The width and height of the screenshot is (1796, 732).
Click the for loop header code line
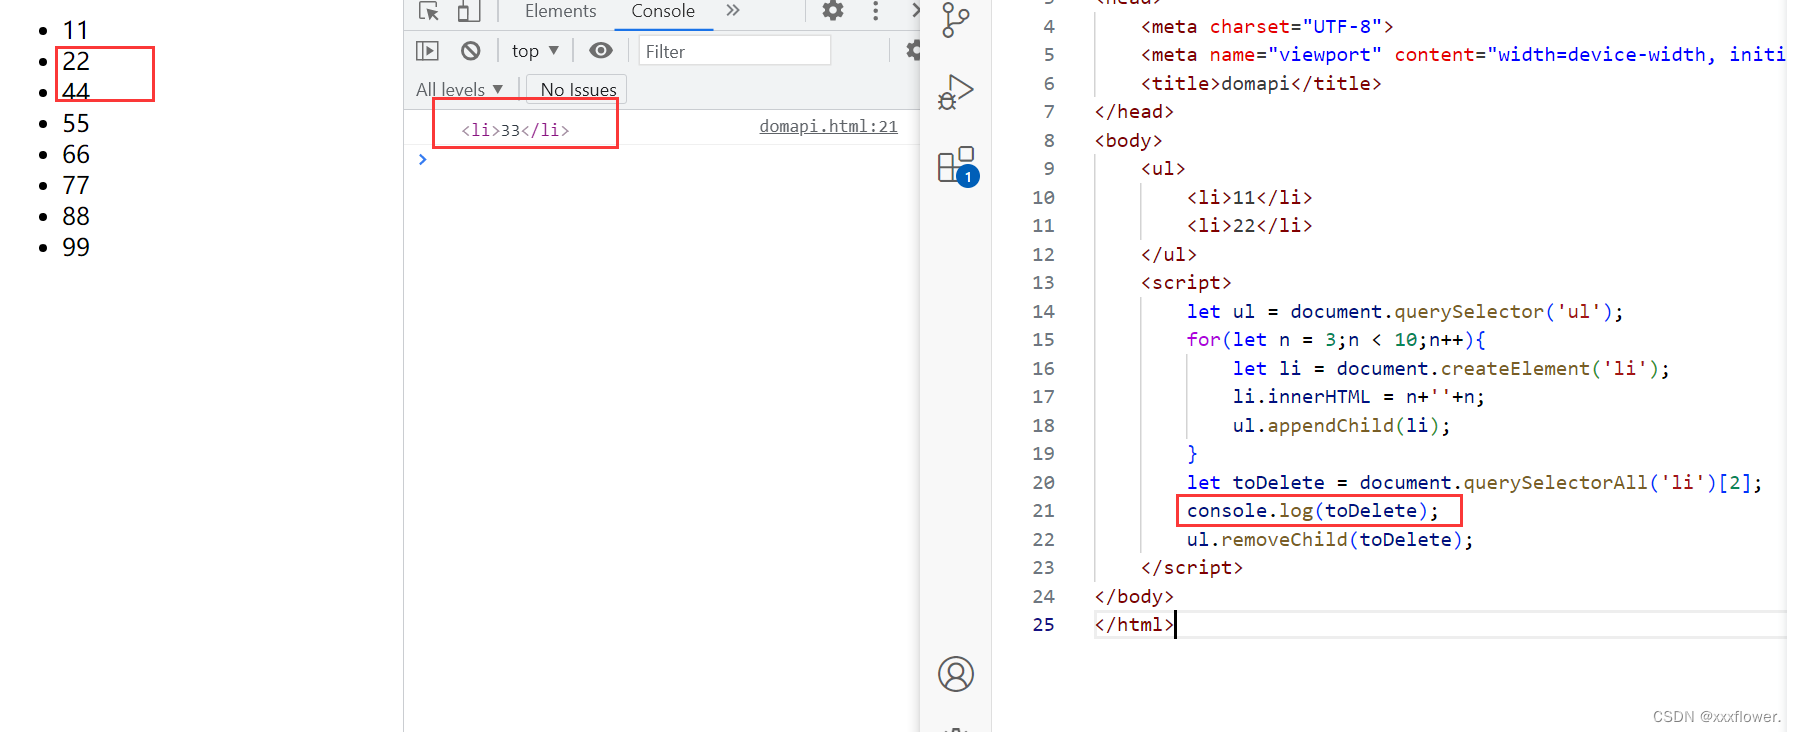[1336, 340]
